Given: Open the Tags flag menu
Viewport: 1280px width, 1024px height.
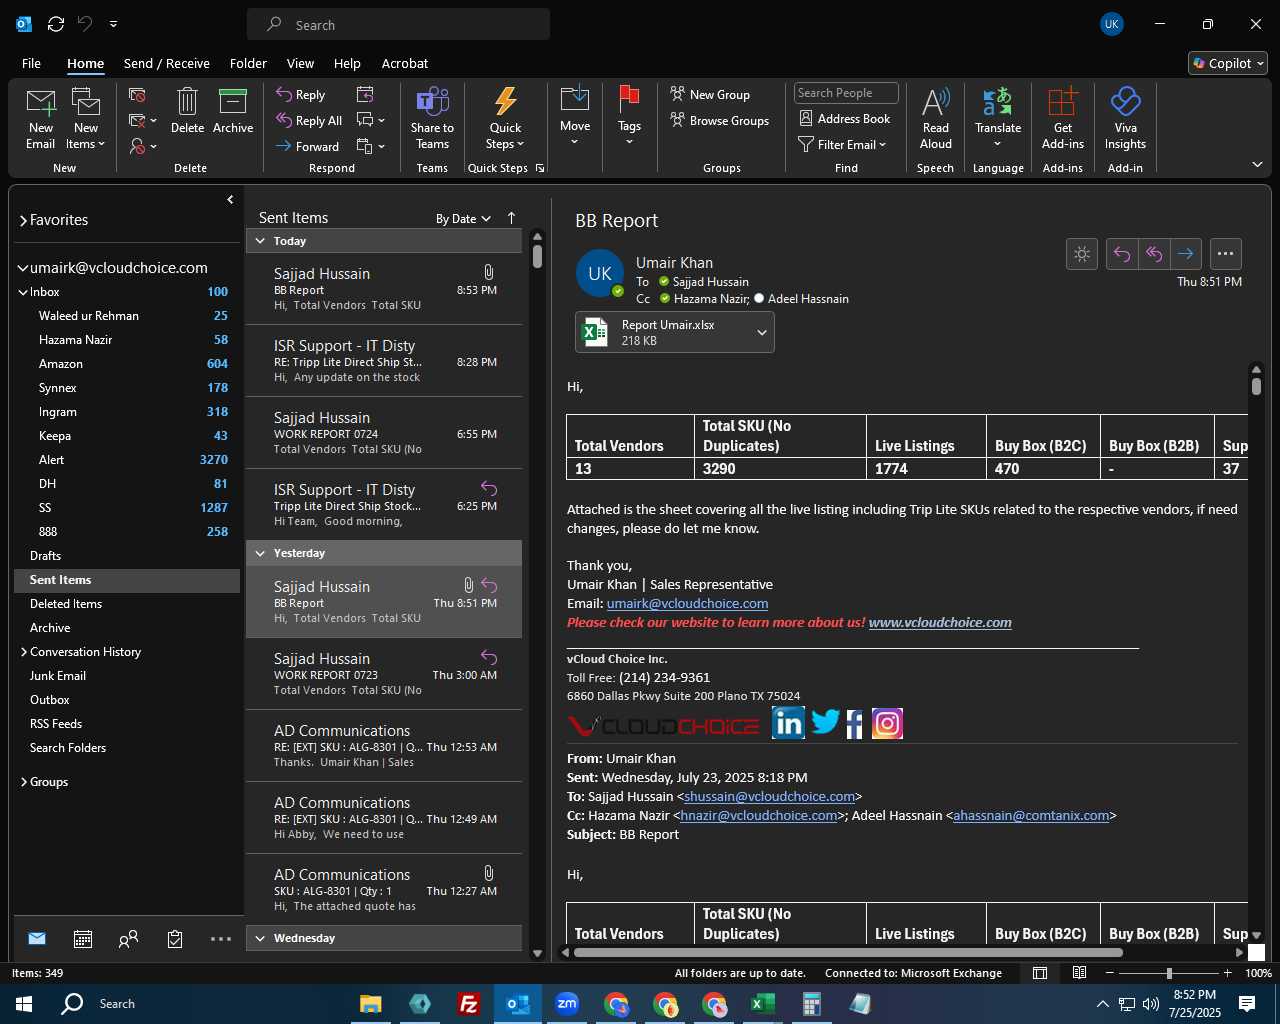Looking at the screenshot, I should (x=629, y=116).
